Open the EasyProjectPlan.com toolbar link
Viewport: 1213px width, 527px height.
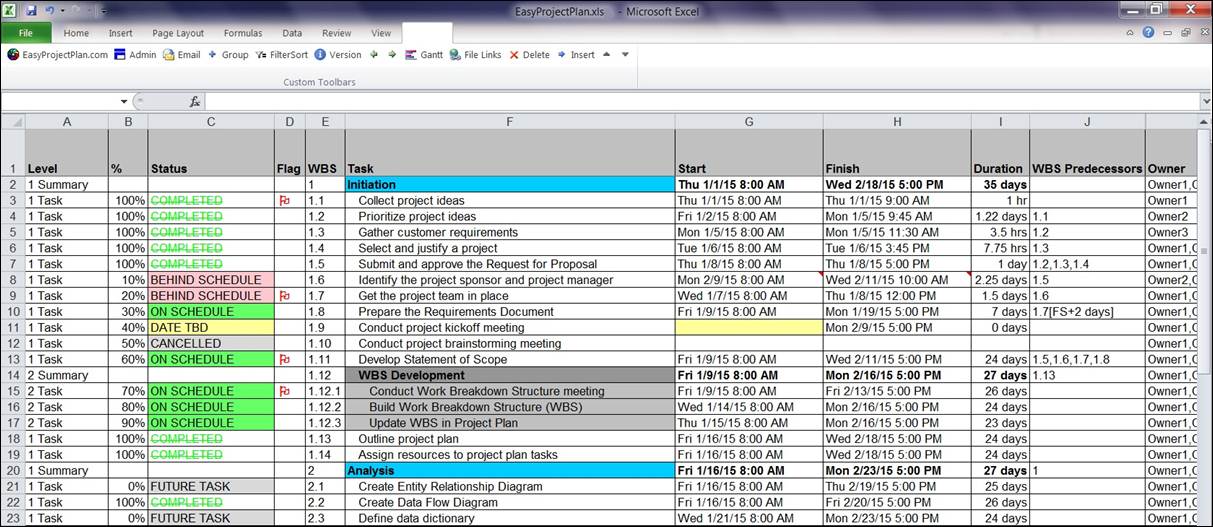(x=58, y=55)
